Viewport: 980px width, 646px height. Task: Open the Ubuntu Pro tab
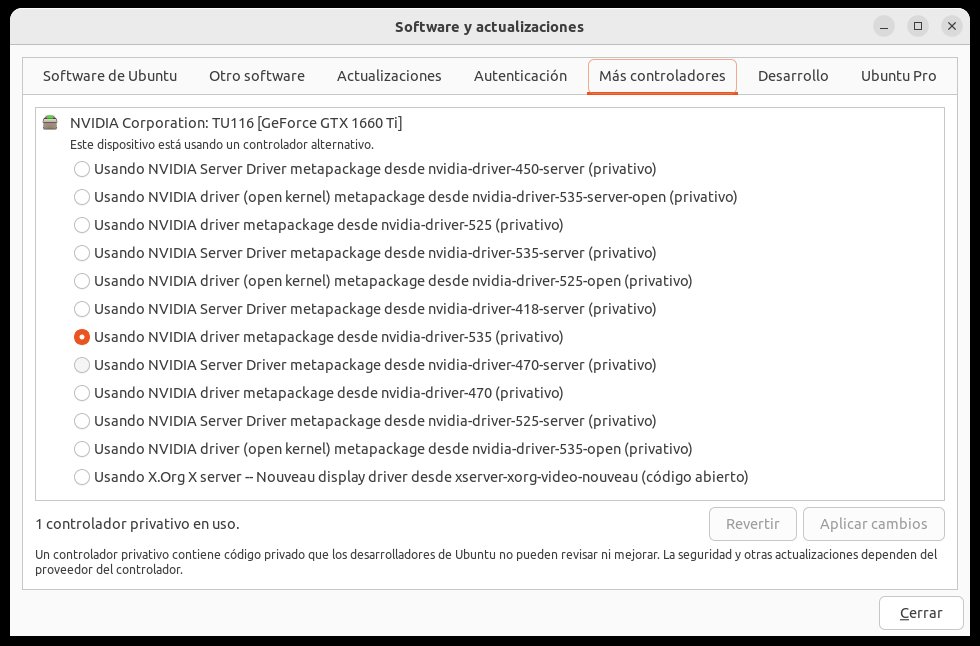click(x=898, y=76)
